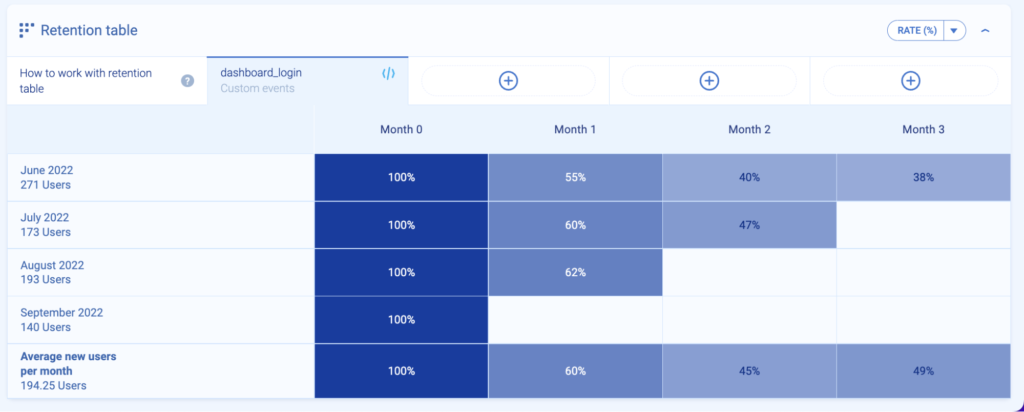Screen dimensions: 1024x412
Task: Open the retention table help question mark
Action: [x=187, y=81]
